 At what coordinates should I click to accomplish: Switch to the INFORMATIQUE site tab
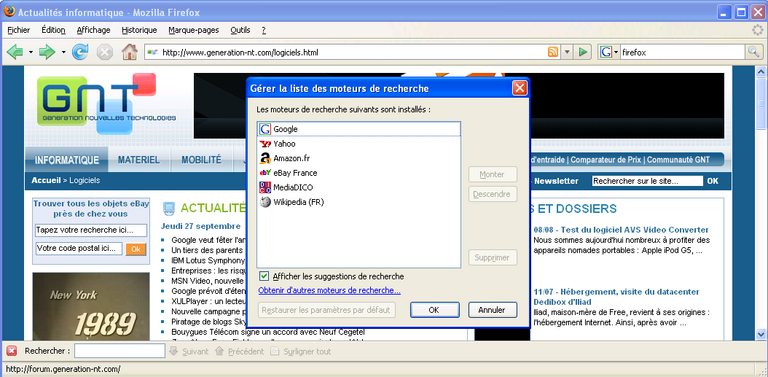click(67, 160)
